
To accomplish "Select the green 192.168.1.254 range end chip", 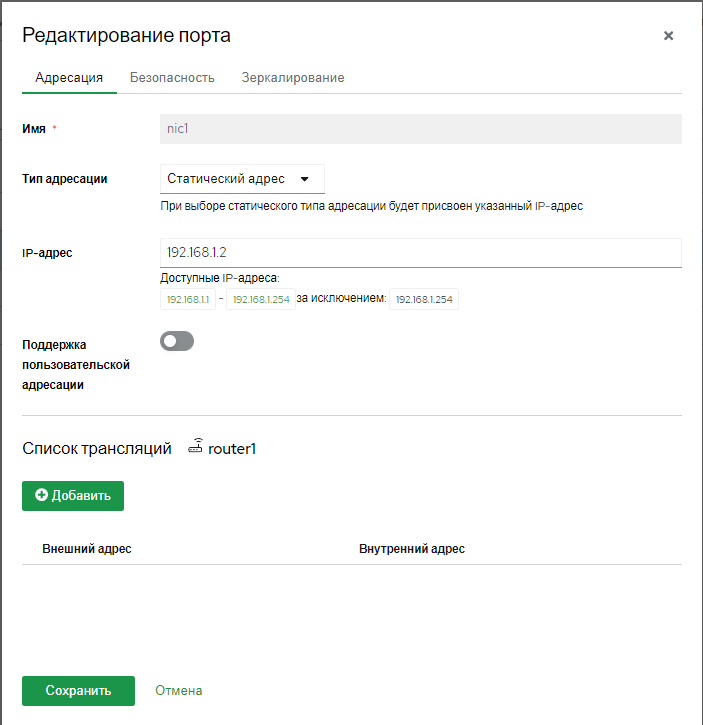I will click(261, 299).
